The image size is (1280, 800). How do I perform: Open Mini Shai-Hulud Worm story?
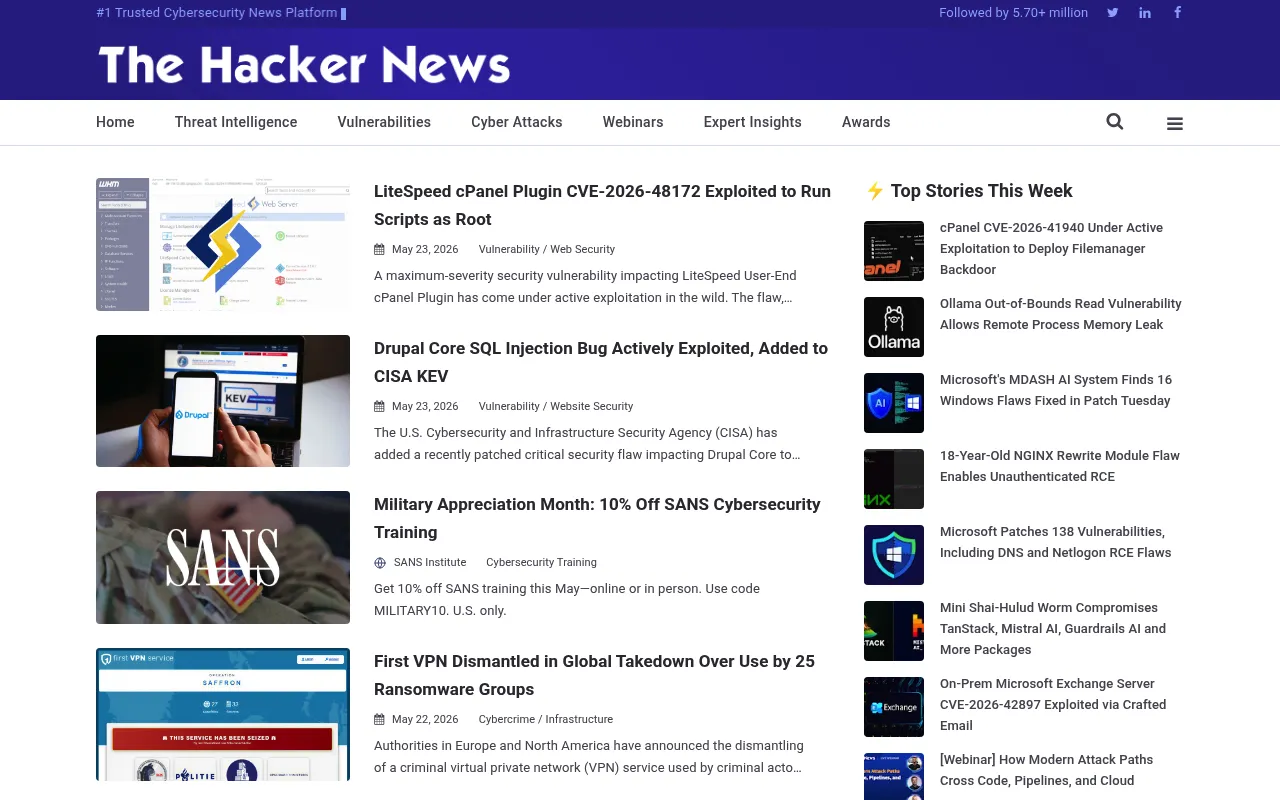(1053, 629)
